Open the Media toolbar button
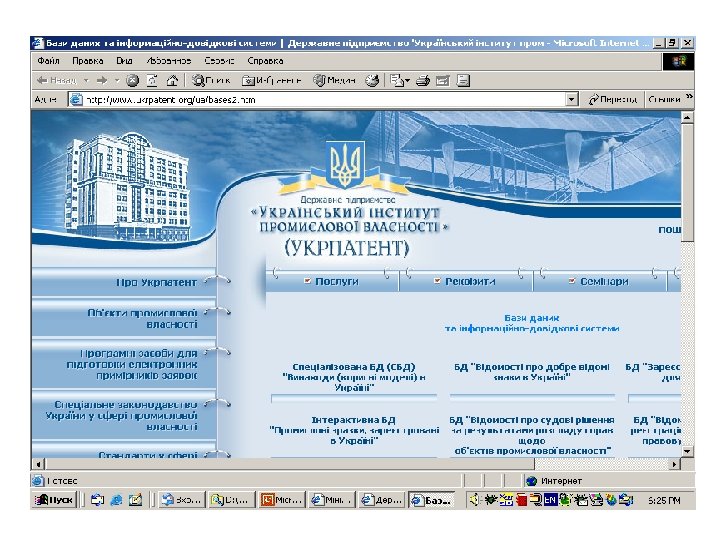 334,80
